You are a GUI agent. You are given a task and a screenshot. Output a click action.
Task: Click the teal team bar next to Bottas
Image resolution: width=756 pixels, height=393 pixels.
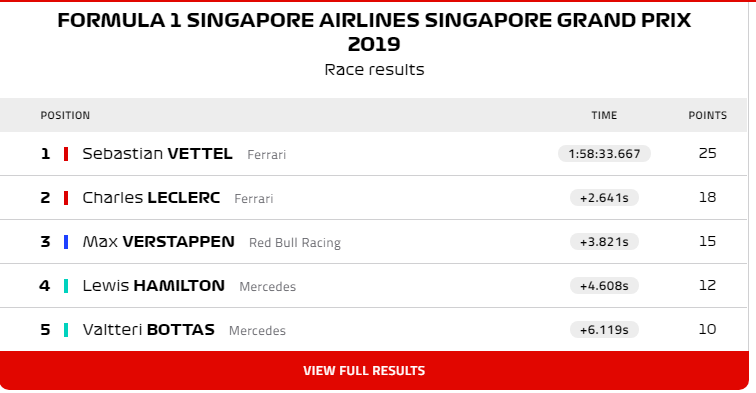(66, 330)
